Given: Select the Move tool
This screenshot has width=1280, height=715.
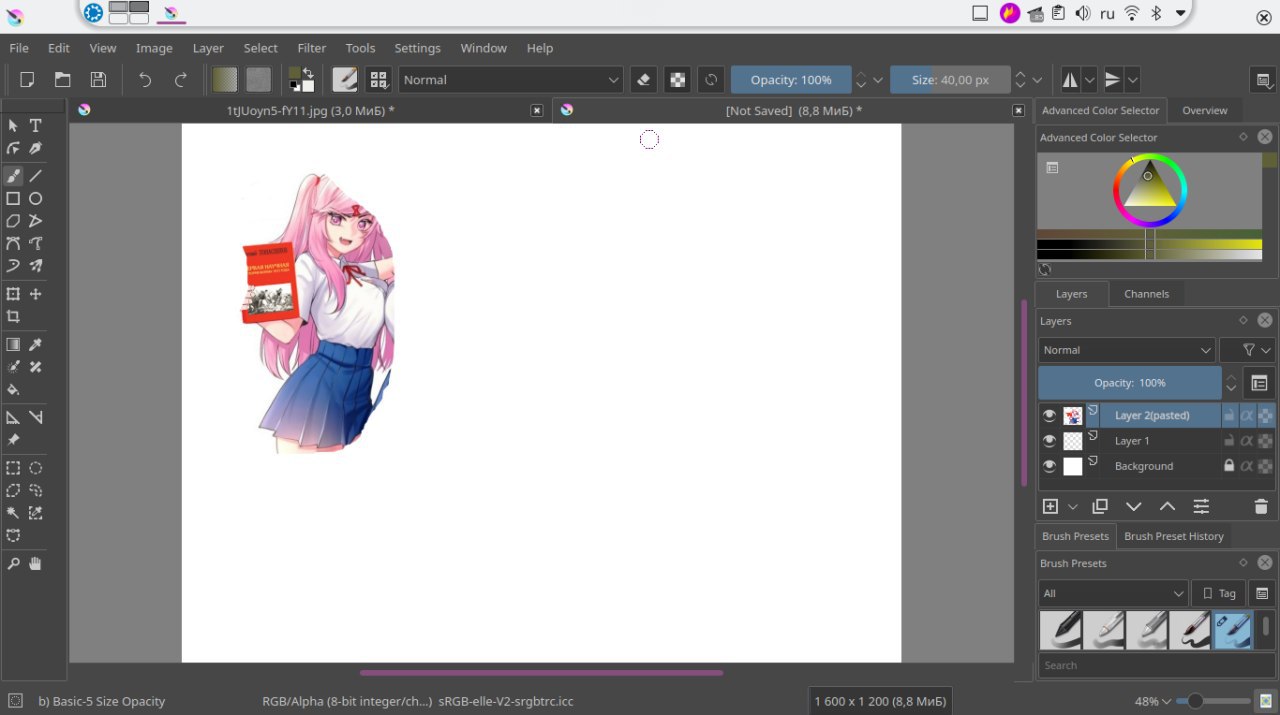Looking at the screenshot, I should 35,294.
